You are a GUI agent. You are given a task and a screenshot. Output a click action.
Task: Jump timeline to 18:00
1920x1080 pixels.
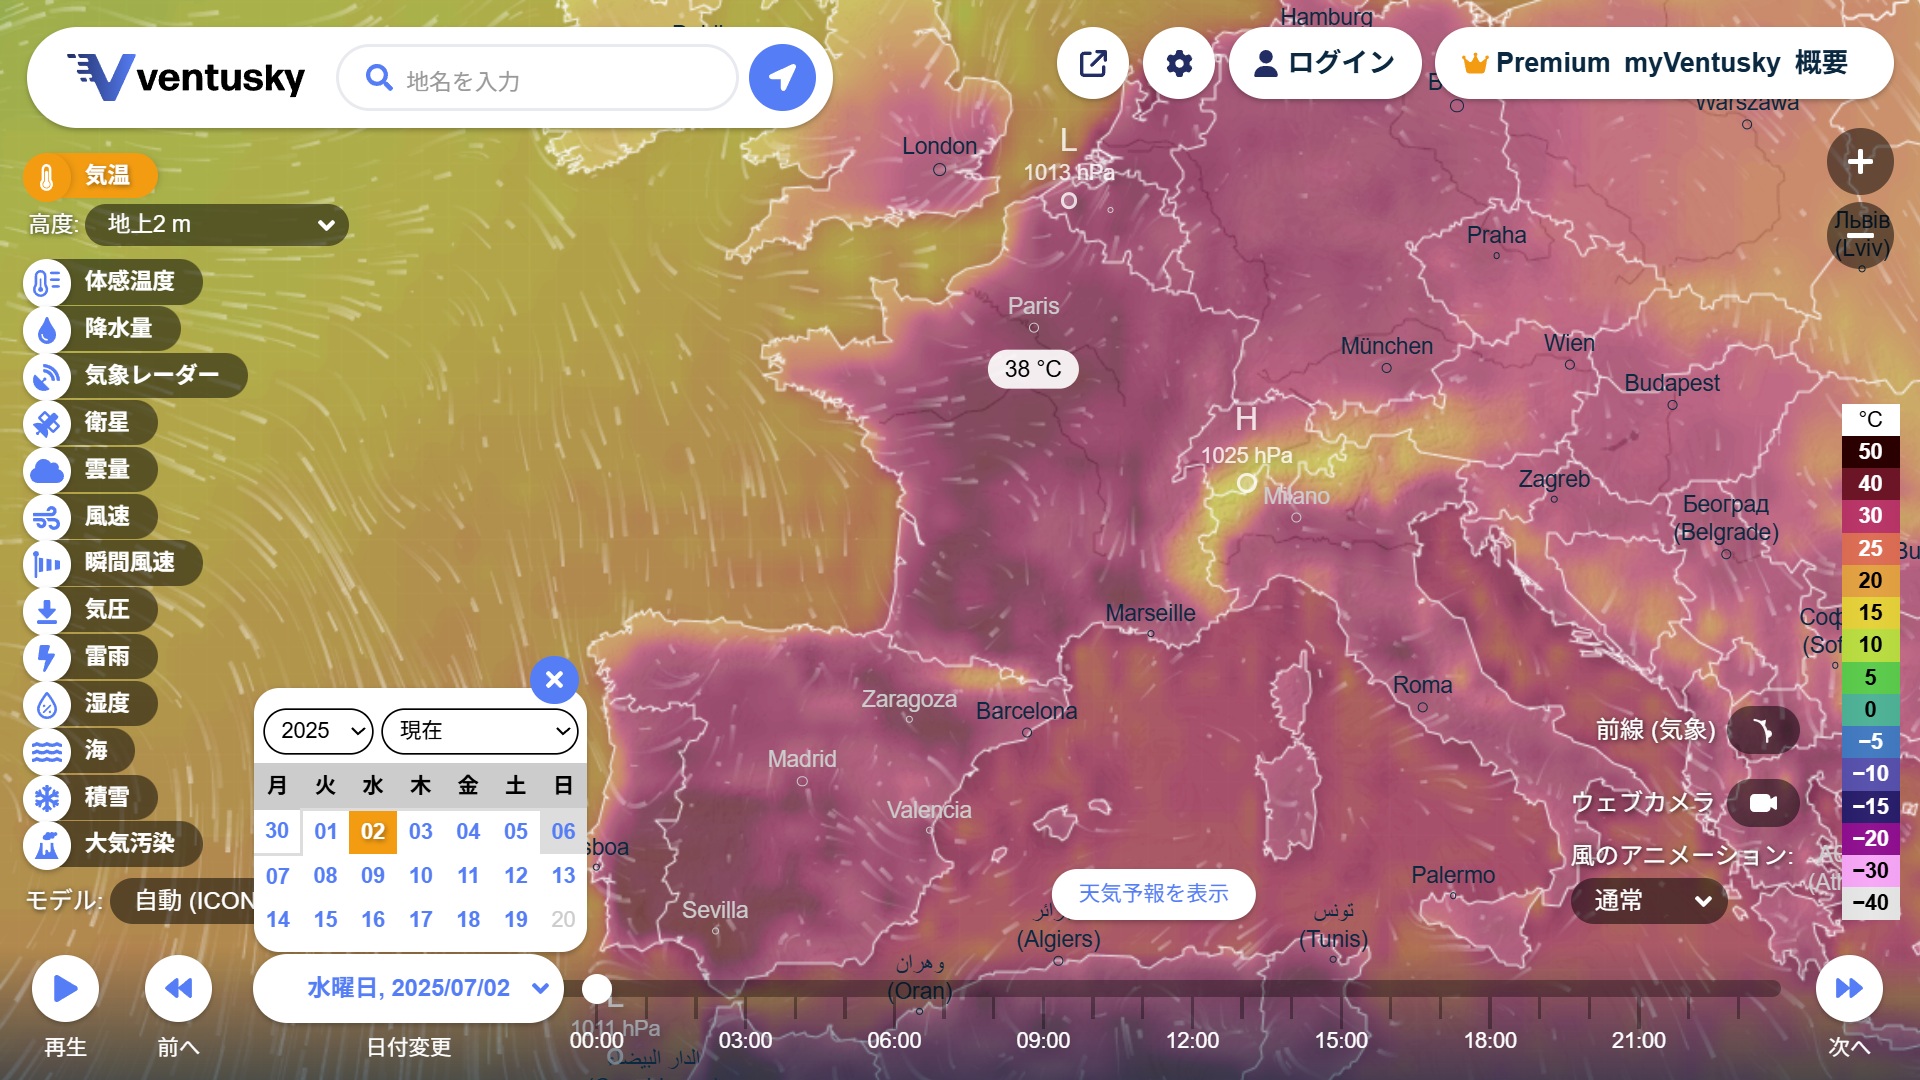click(1490, 1041)
